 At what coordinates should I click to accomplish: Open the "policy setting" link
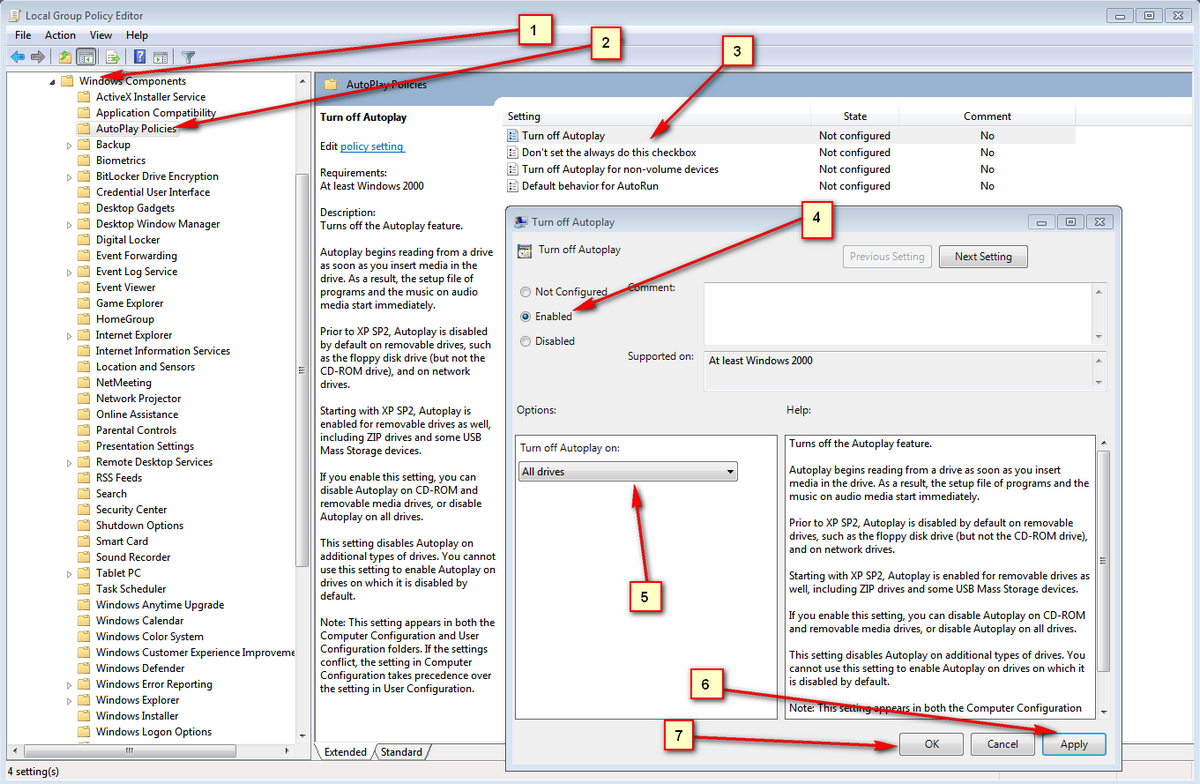(x=372, y=146)
